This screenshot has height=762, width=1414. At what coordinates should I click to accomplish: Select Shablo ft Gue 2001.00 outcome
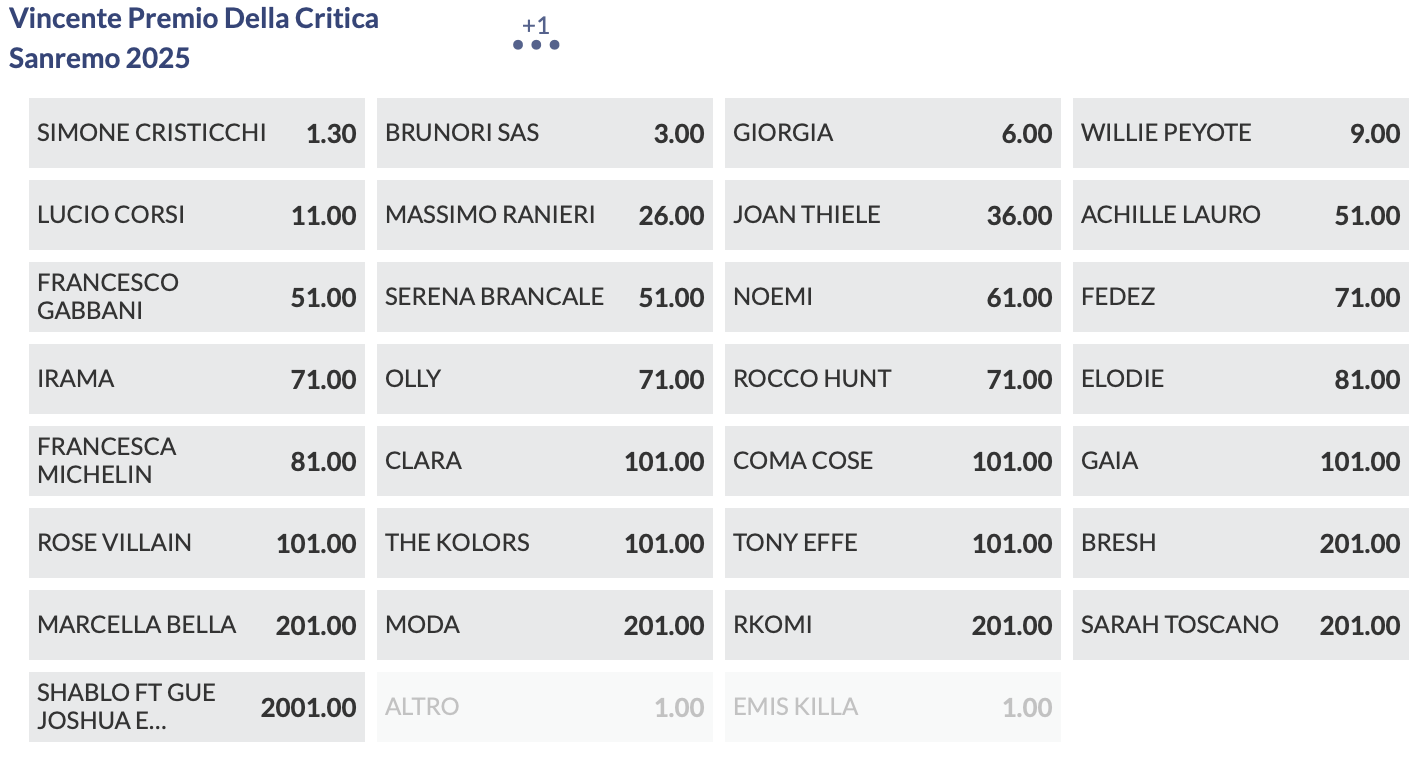click(x=197, y=707)
